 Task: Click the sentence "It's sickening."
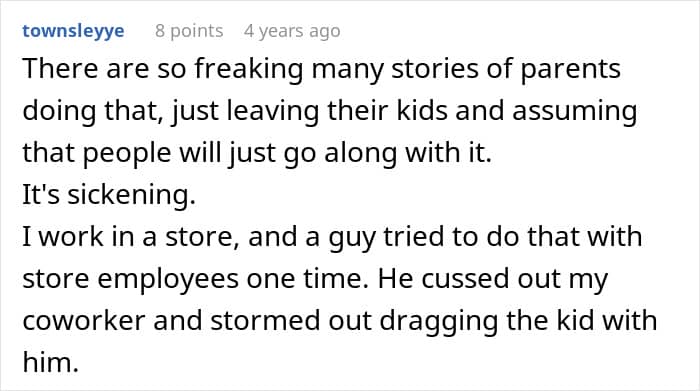click(109, 195)
